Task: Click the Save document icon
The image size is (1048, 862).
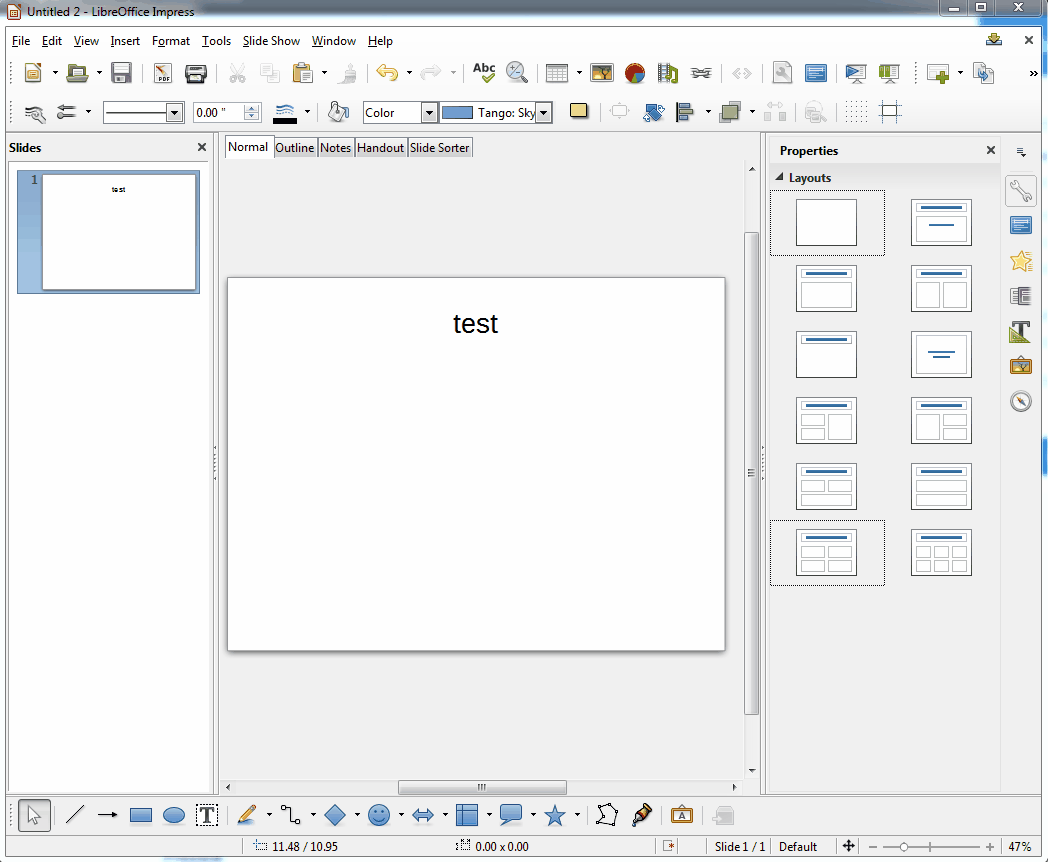Action: pos(121,73)
